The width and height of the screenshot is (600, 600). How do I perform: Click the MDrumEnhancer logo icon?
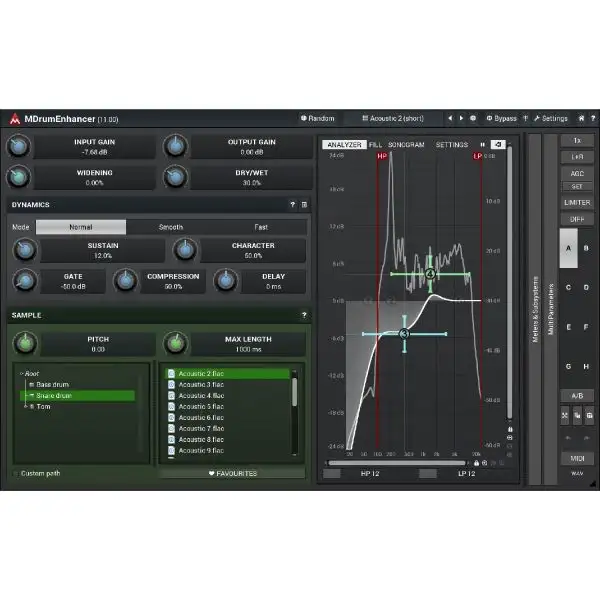(15, 119)
